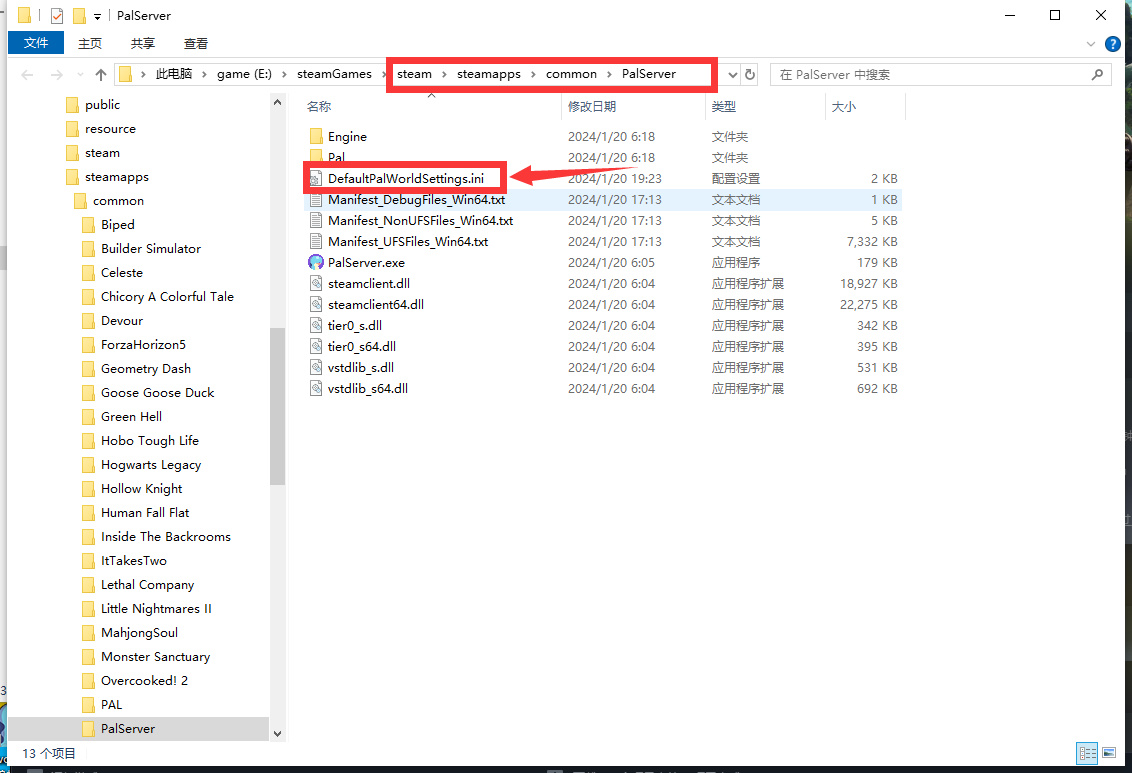Expand the ribbon with chevron arrow

click(1091, 44)
